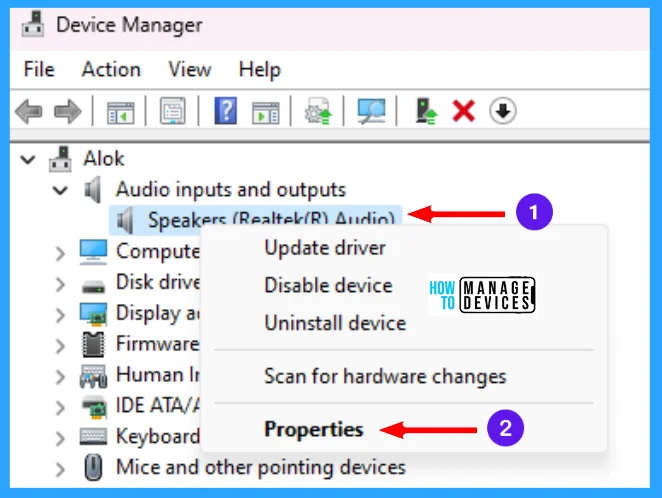Select Mice and other pointing devices label

pos(260,467)
